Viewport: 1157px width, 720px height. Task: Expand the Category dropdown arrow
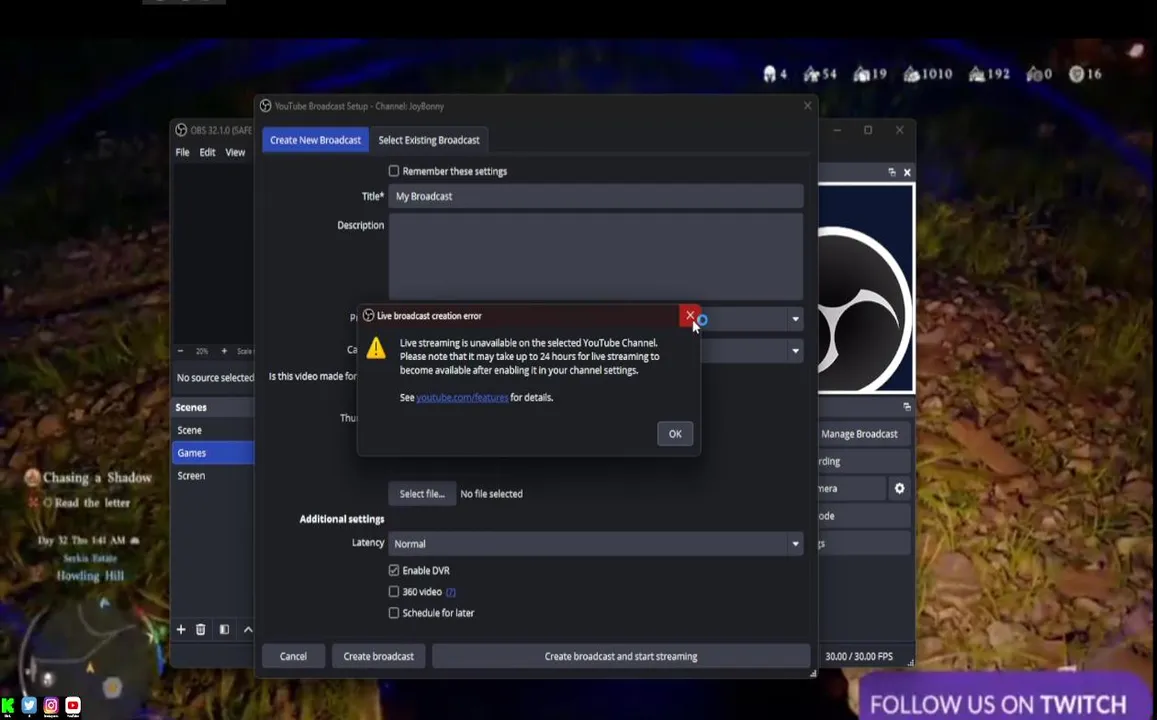[x=795, y=351]
